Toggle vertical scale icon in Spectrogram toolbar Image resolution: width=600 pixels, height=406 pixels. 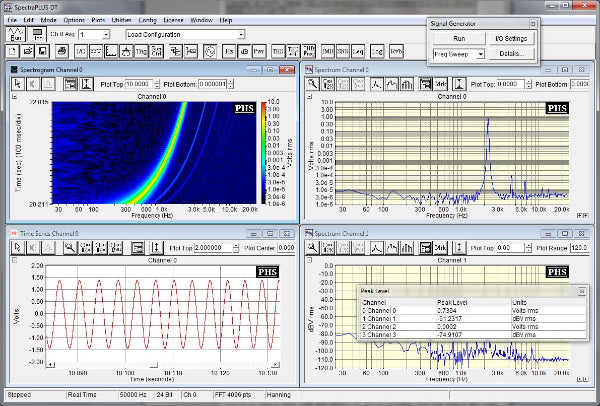pos(87,84)
